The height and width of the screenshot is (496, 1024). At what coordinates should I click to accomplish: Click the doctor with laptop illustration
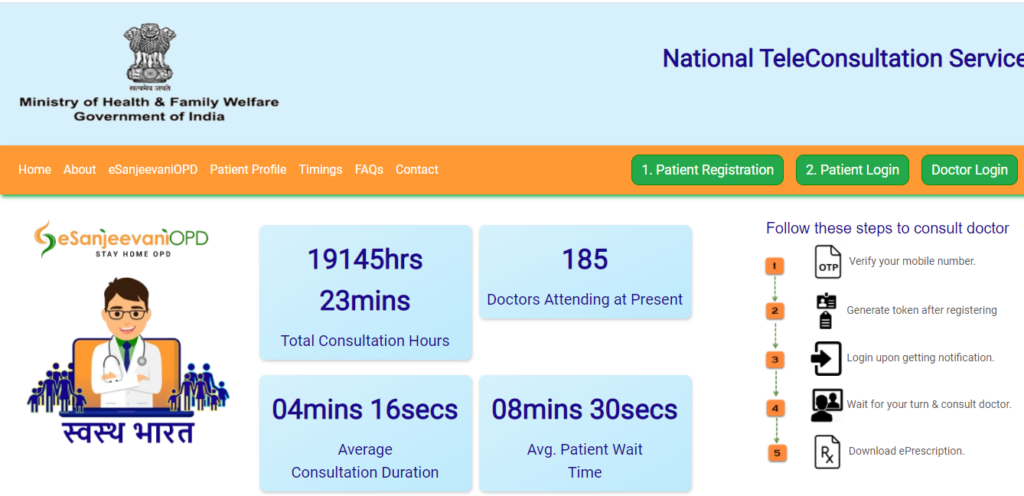coord(128,347)
